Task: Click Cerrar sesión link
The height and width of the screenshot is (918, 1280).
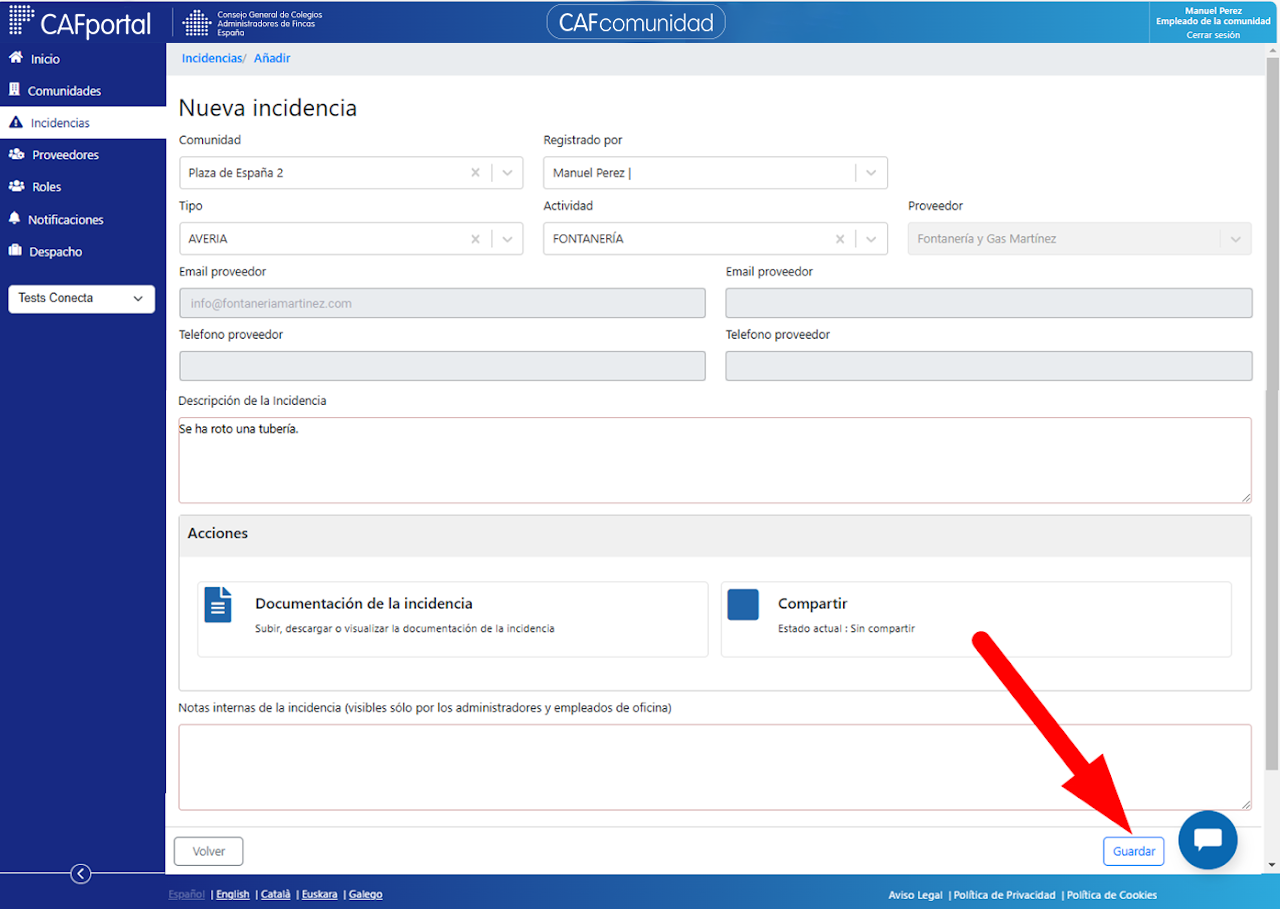Action: [x=1213, y=35]
